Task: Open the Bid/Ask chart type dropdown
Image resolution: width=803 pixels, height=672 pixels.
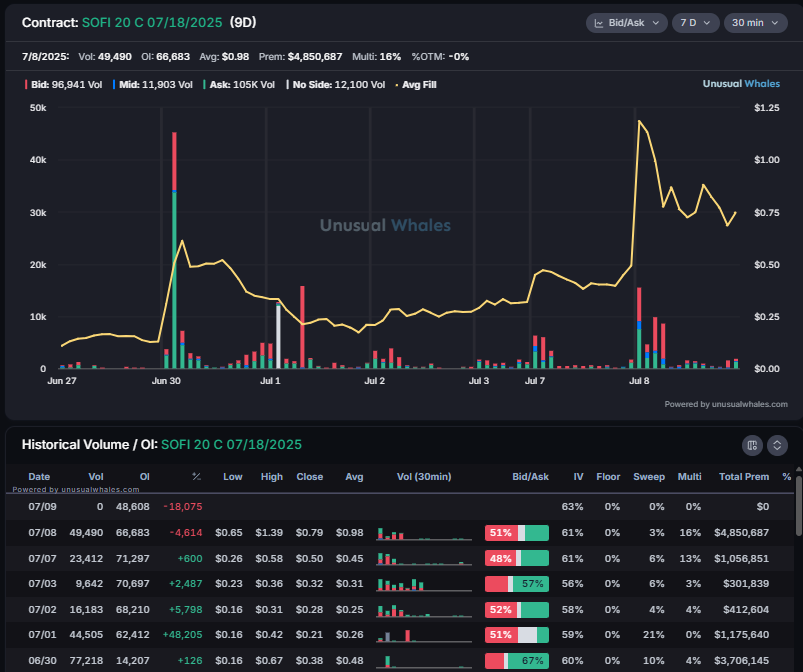Action: tap(626, 23)
